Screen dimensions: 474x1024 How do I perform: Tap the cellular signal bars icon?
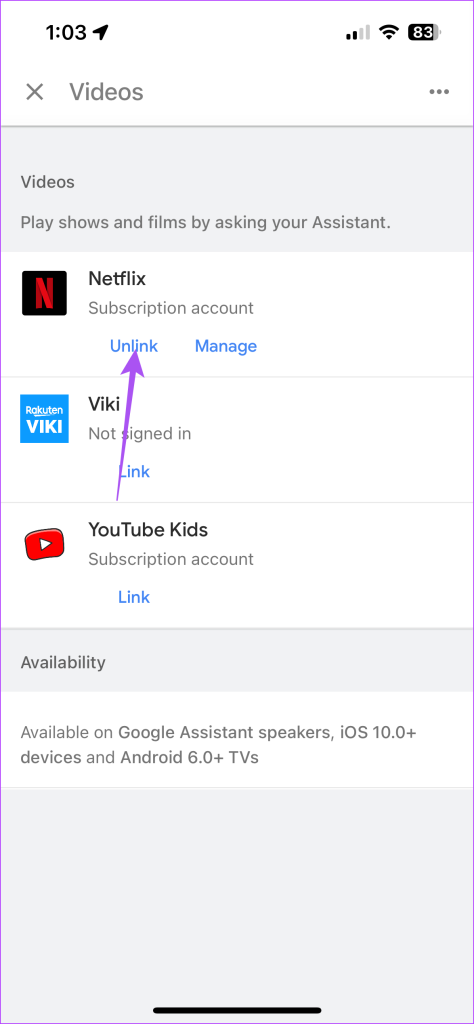click(x=358, y=33)
